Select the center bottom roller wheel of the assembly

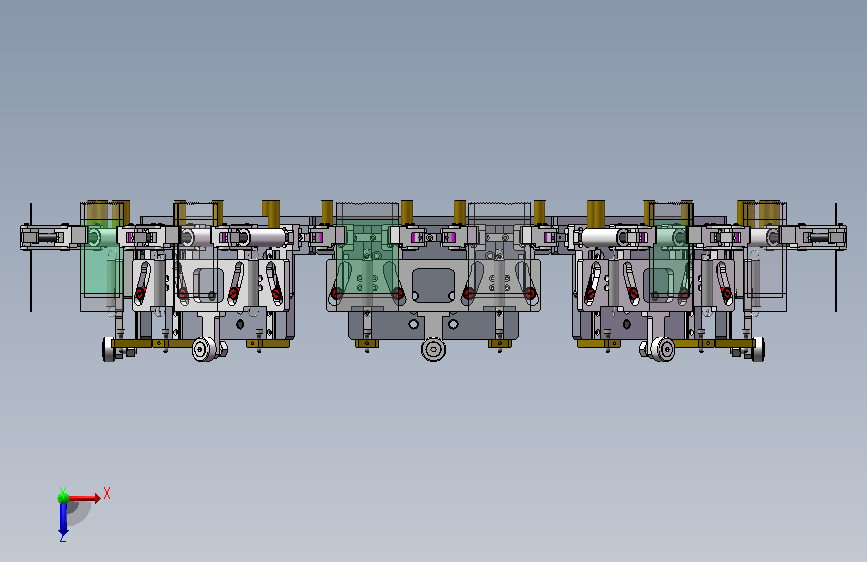click(434, 350)
